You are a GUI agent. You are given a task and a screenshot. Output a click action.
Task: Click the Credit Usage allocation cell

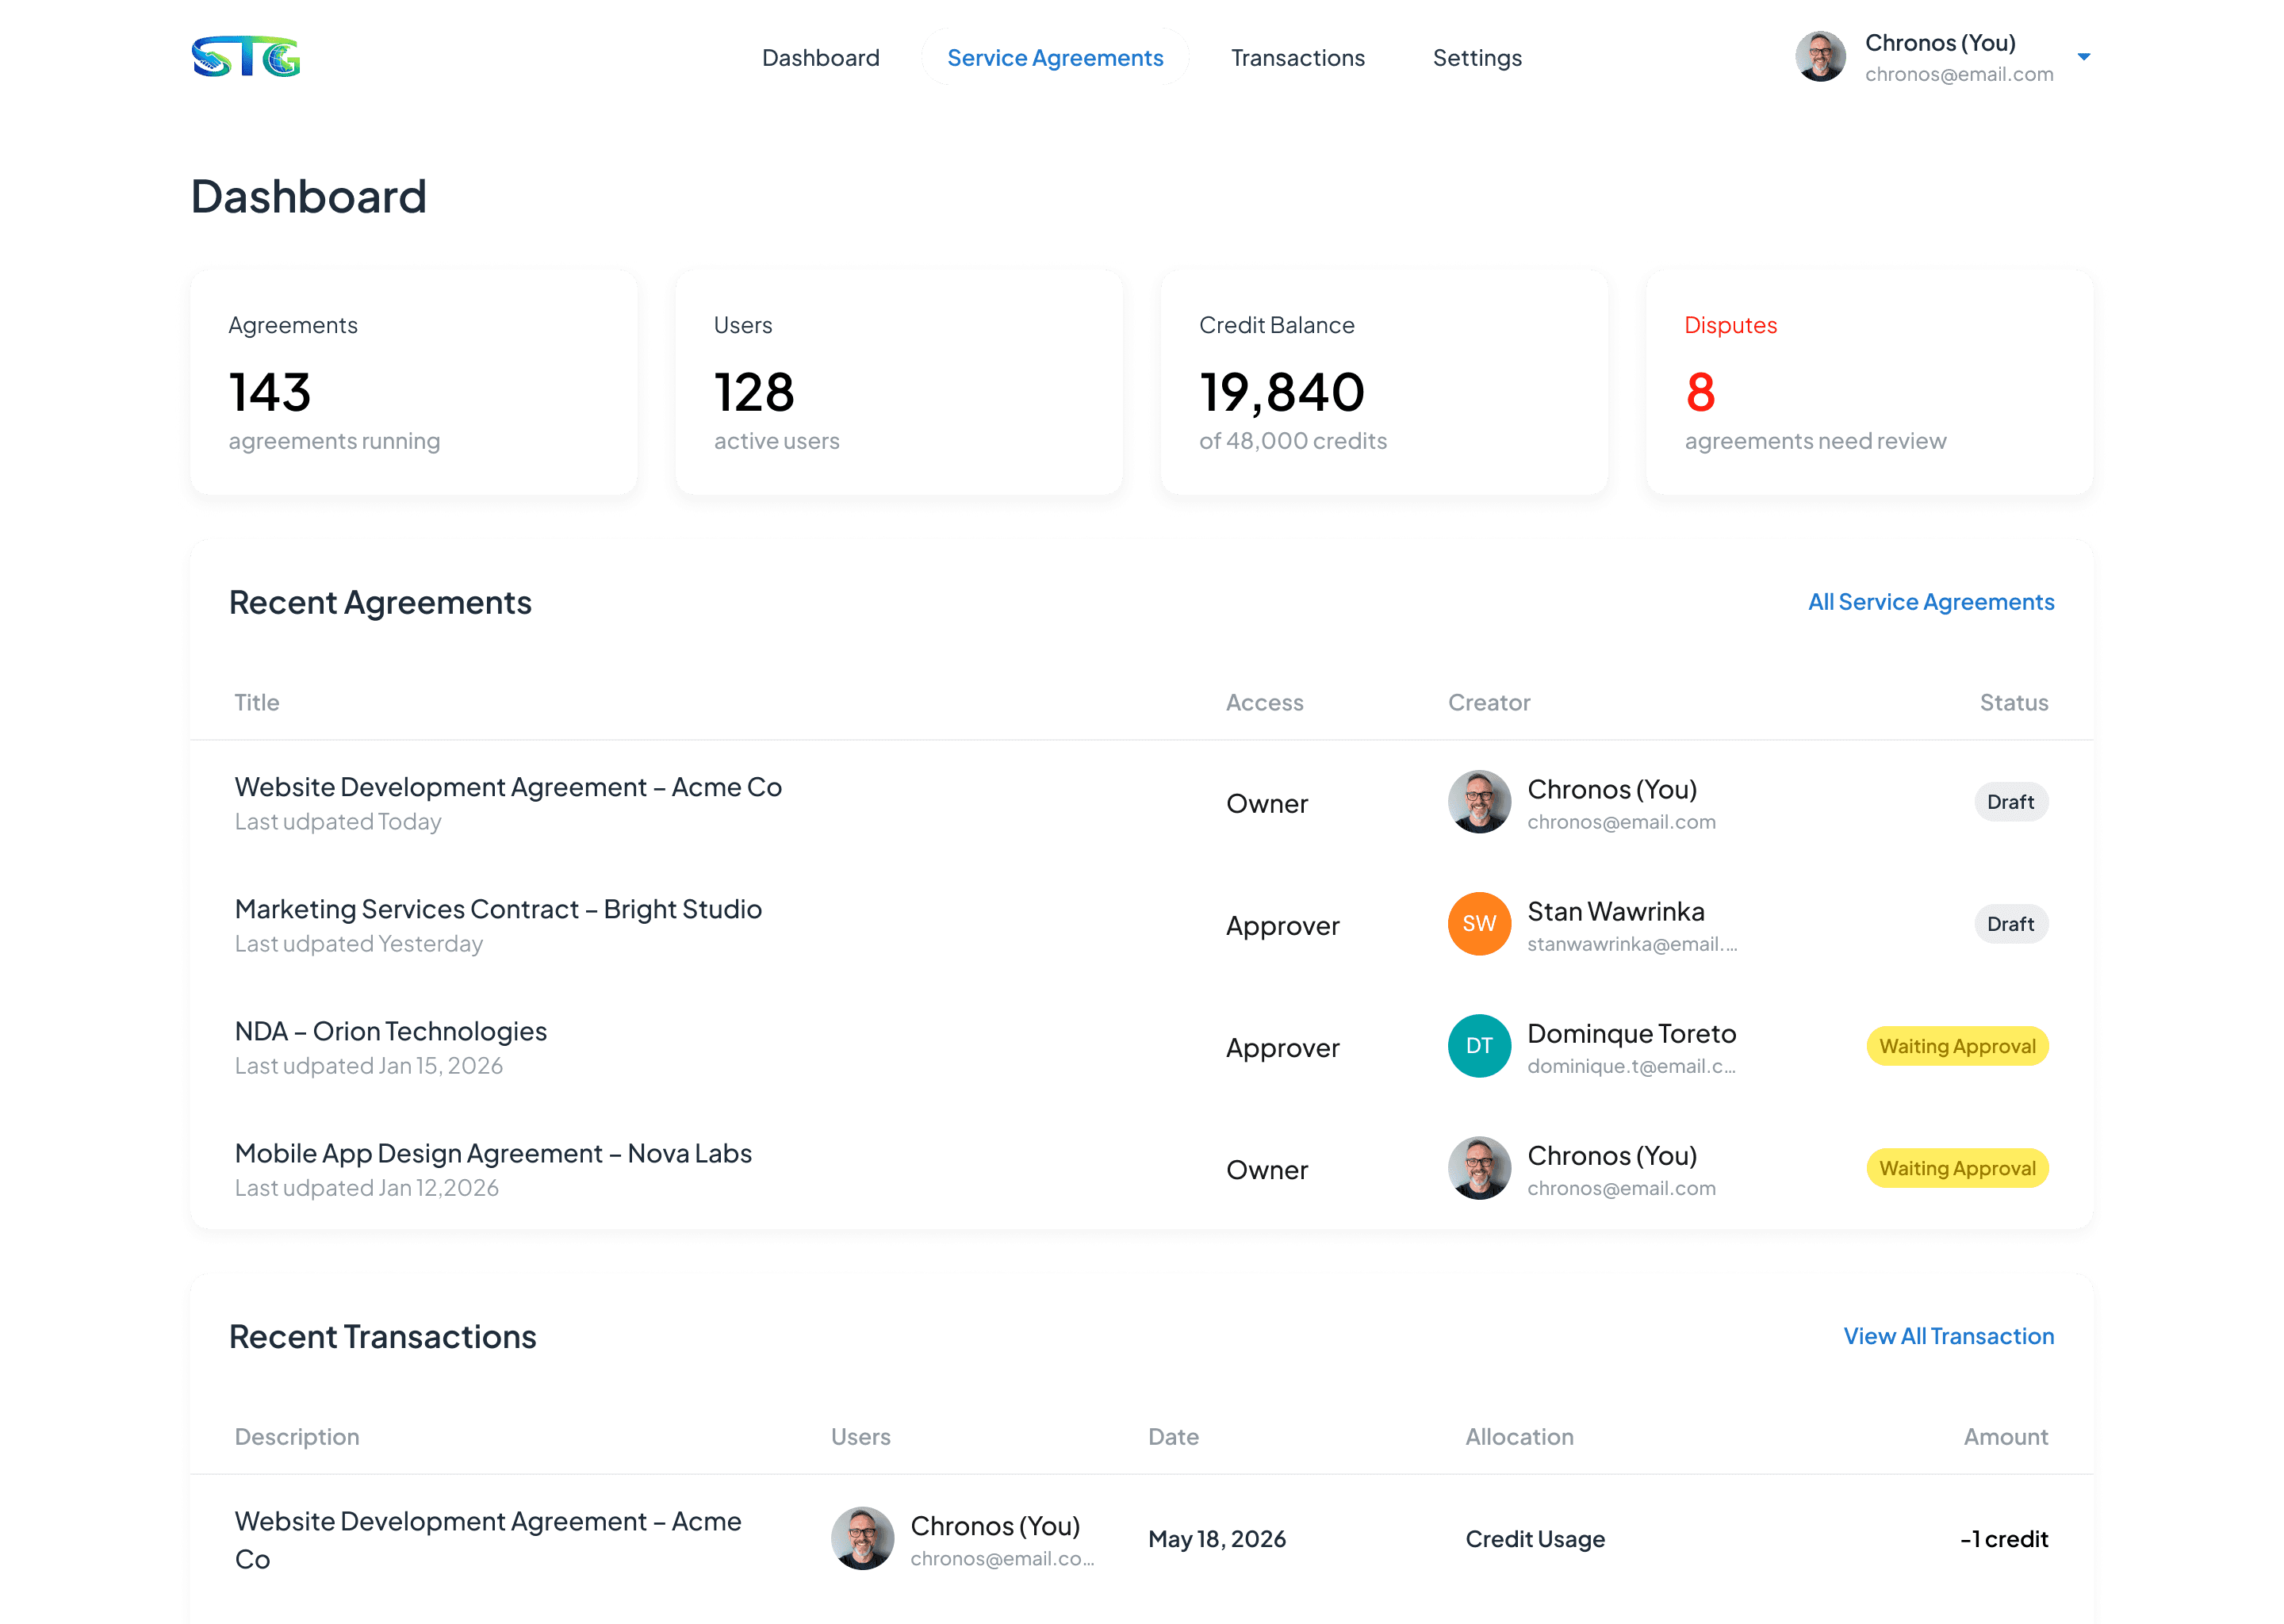click(x=1535, y=1539)
